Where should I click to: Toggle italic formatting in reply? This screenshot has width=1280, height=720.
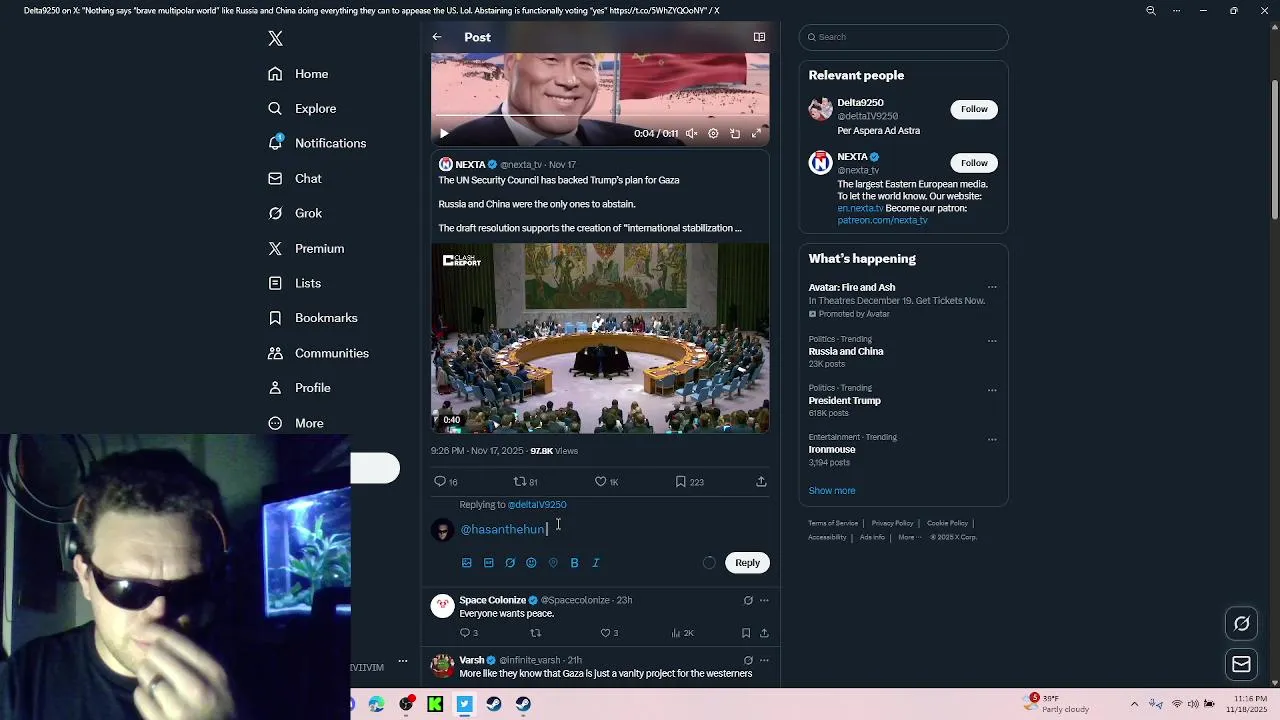coord(596,563)
